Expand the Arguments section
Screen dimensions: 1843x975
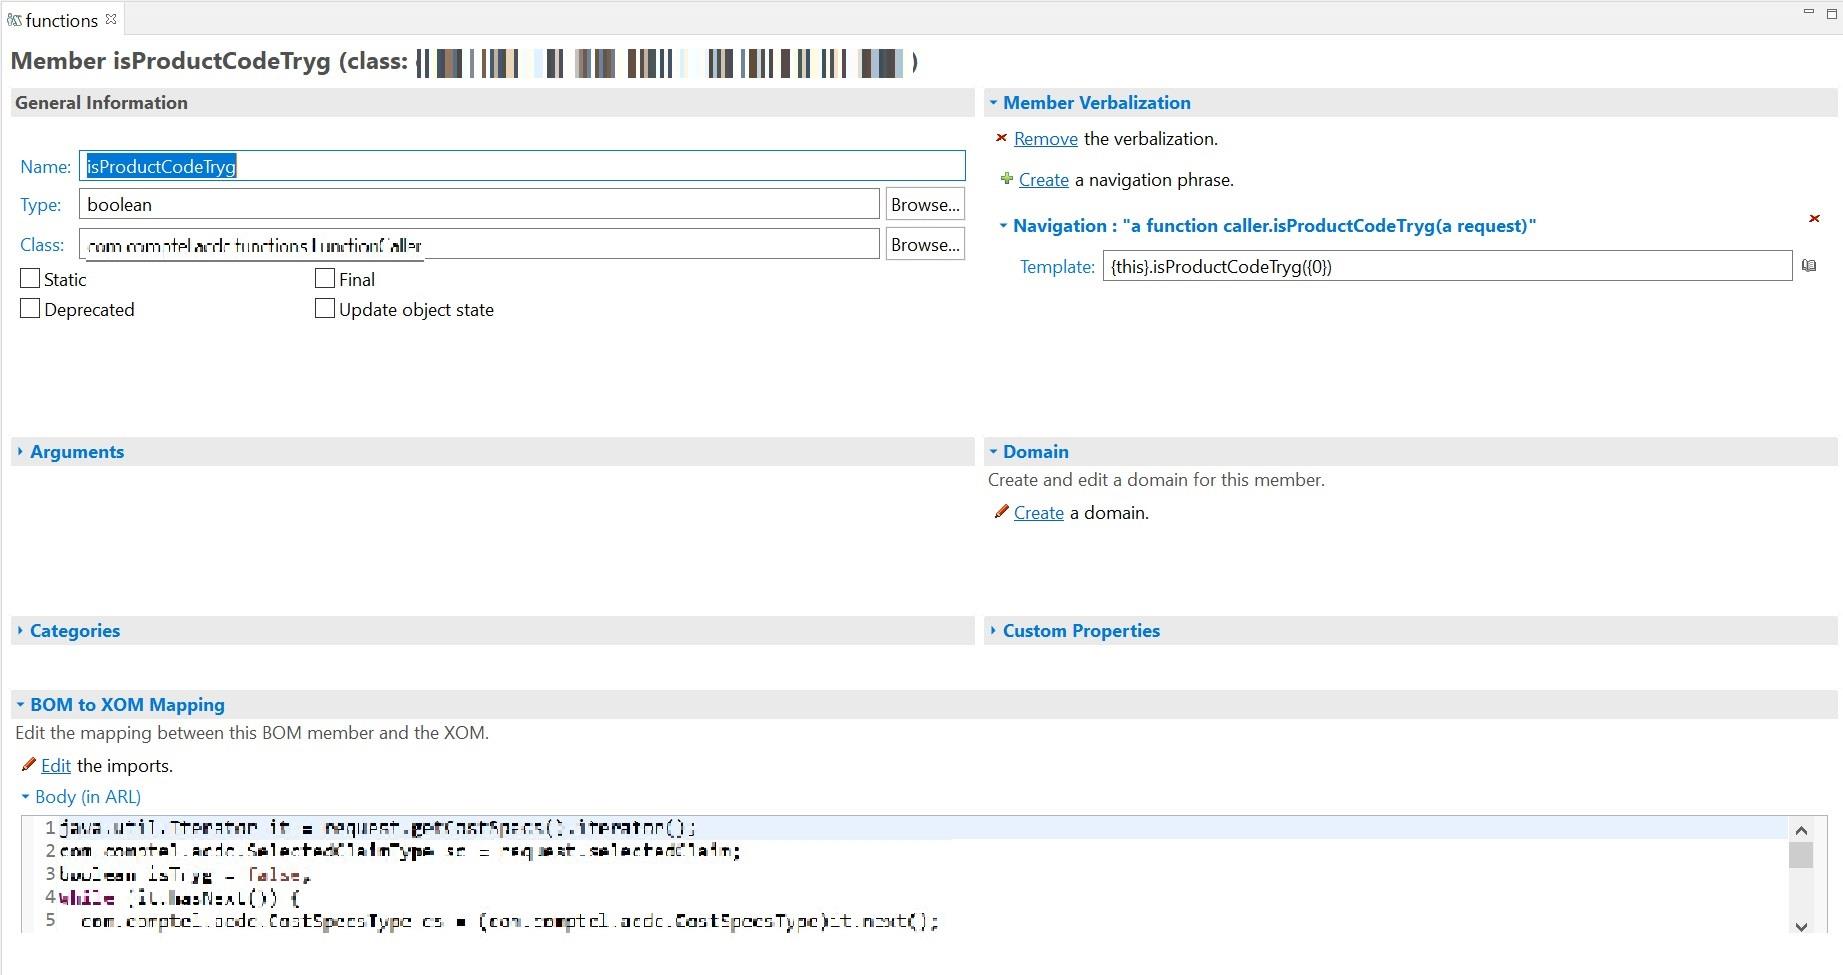tap(20, 451)
